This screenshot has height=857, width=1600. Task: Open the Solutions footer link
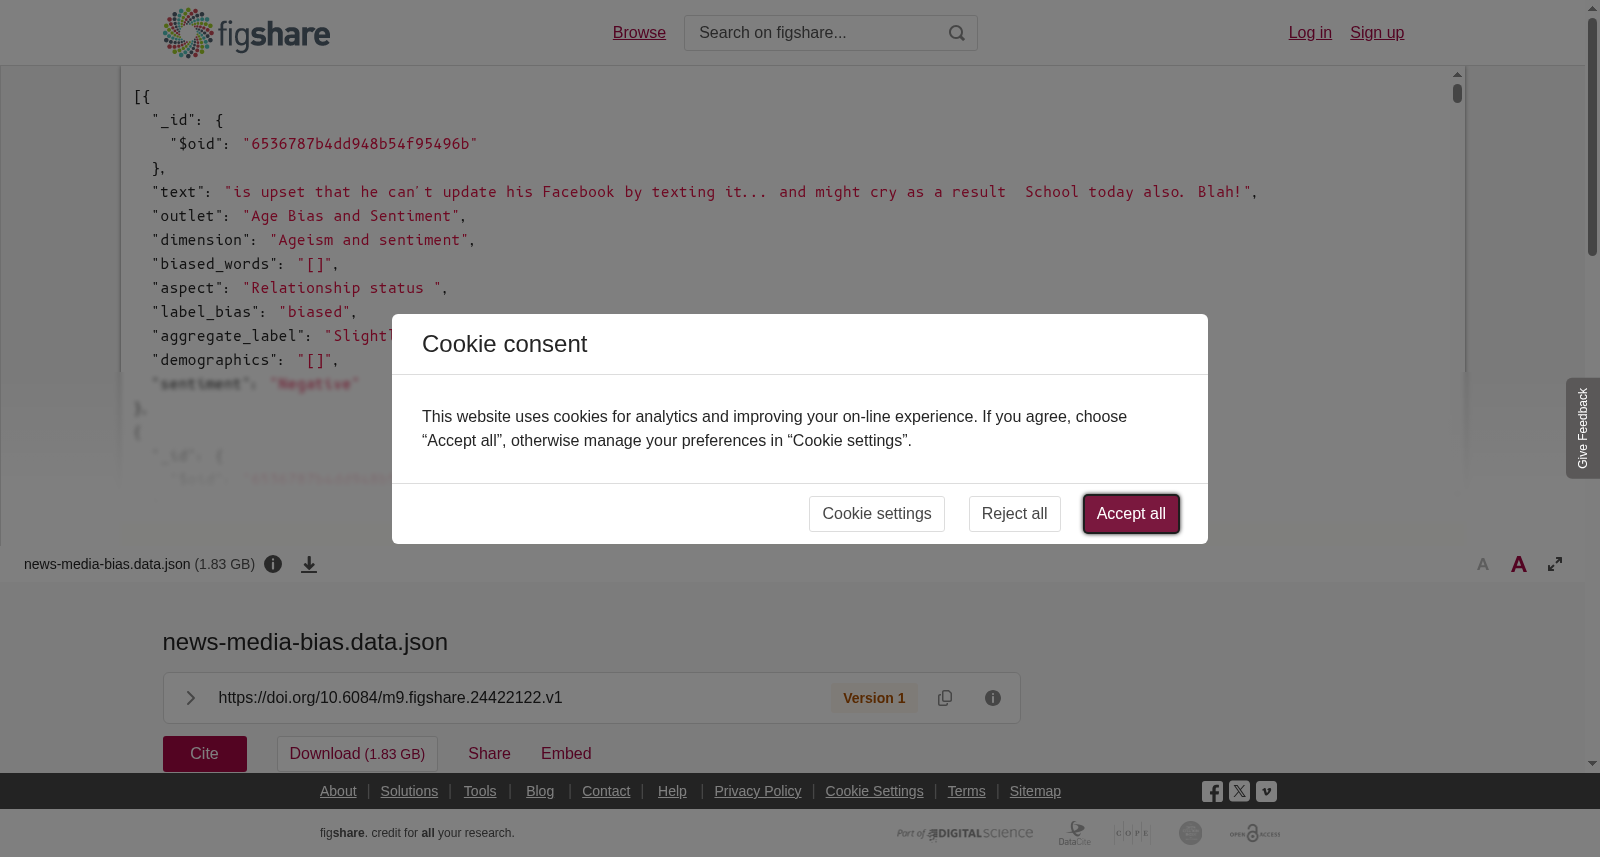click(x=409, y=791)
